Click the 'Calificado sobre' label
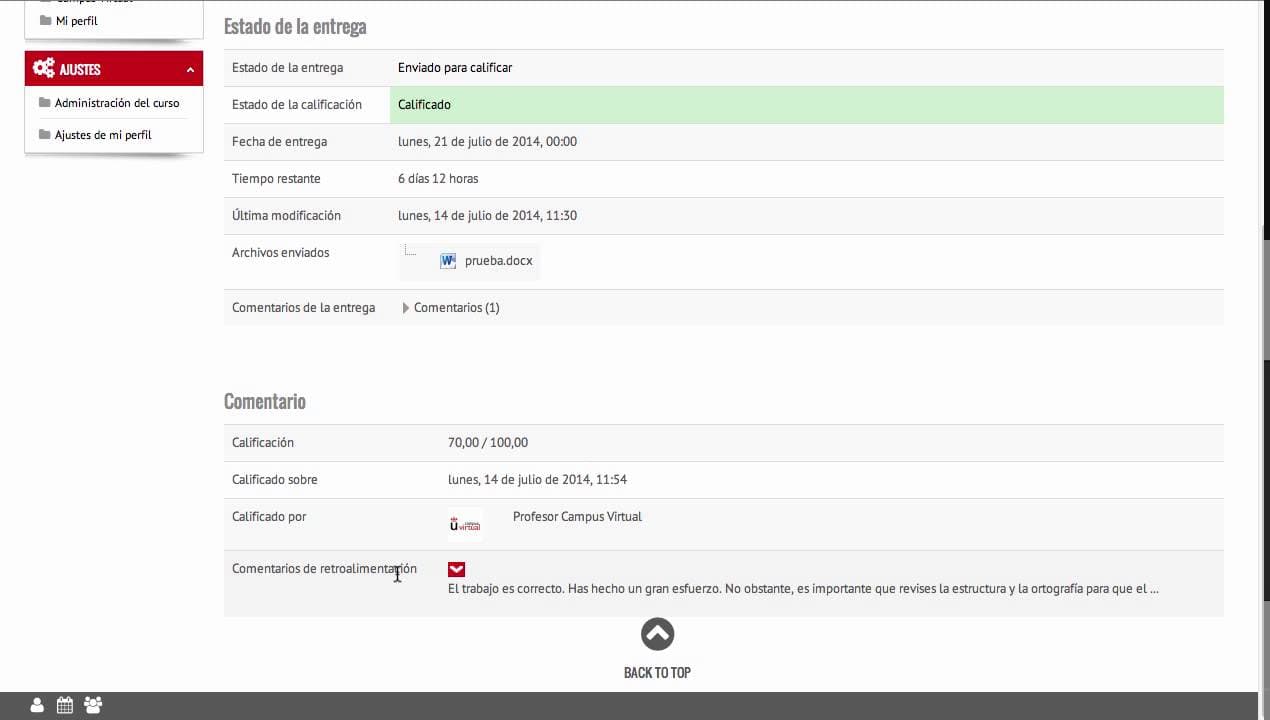 coord(275,480)
